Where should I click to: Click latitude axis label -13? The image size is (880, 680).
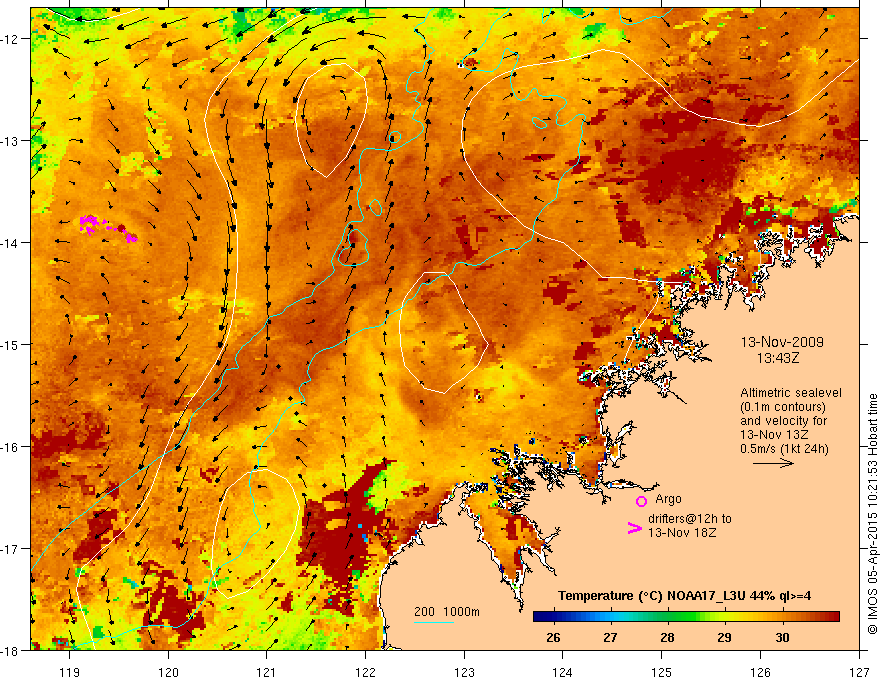pos(12,141)
